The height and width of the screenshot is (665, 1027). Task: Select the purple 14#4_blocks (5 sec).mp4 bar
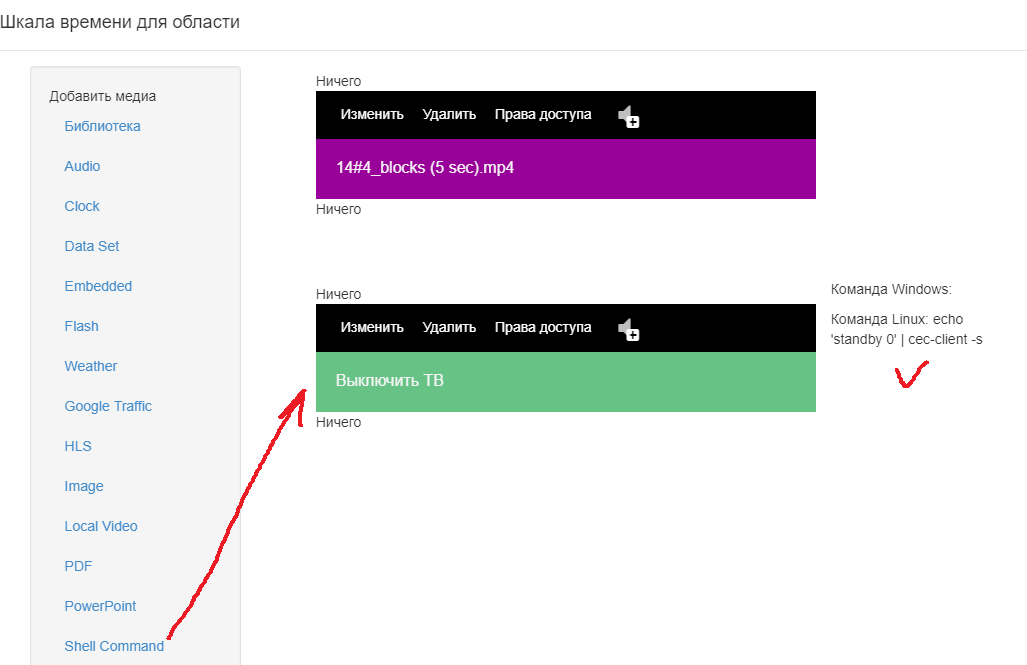566,168
